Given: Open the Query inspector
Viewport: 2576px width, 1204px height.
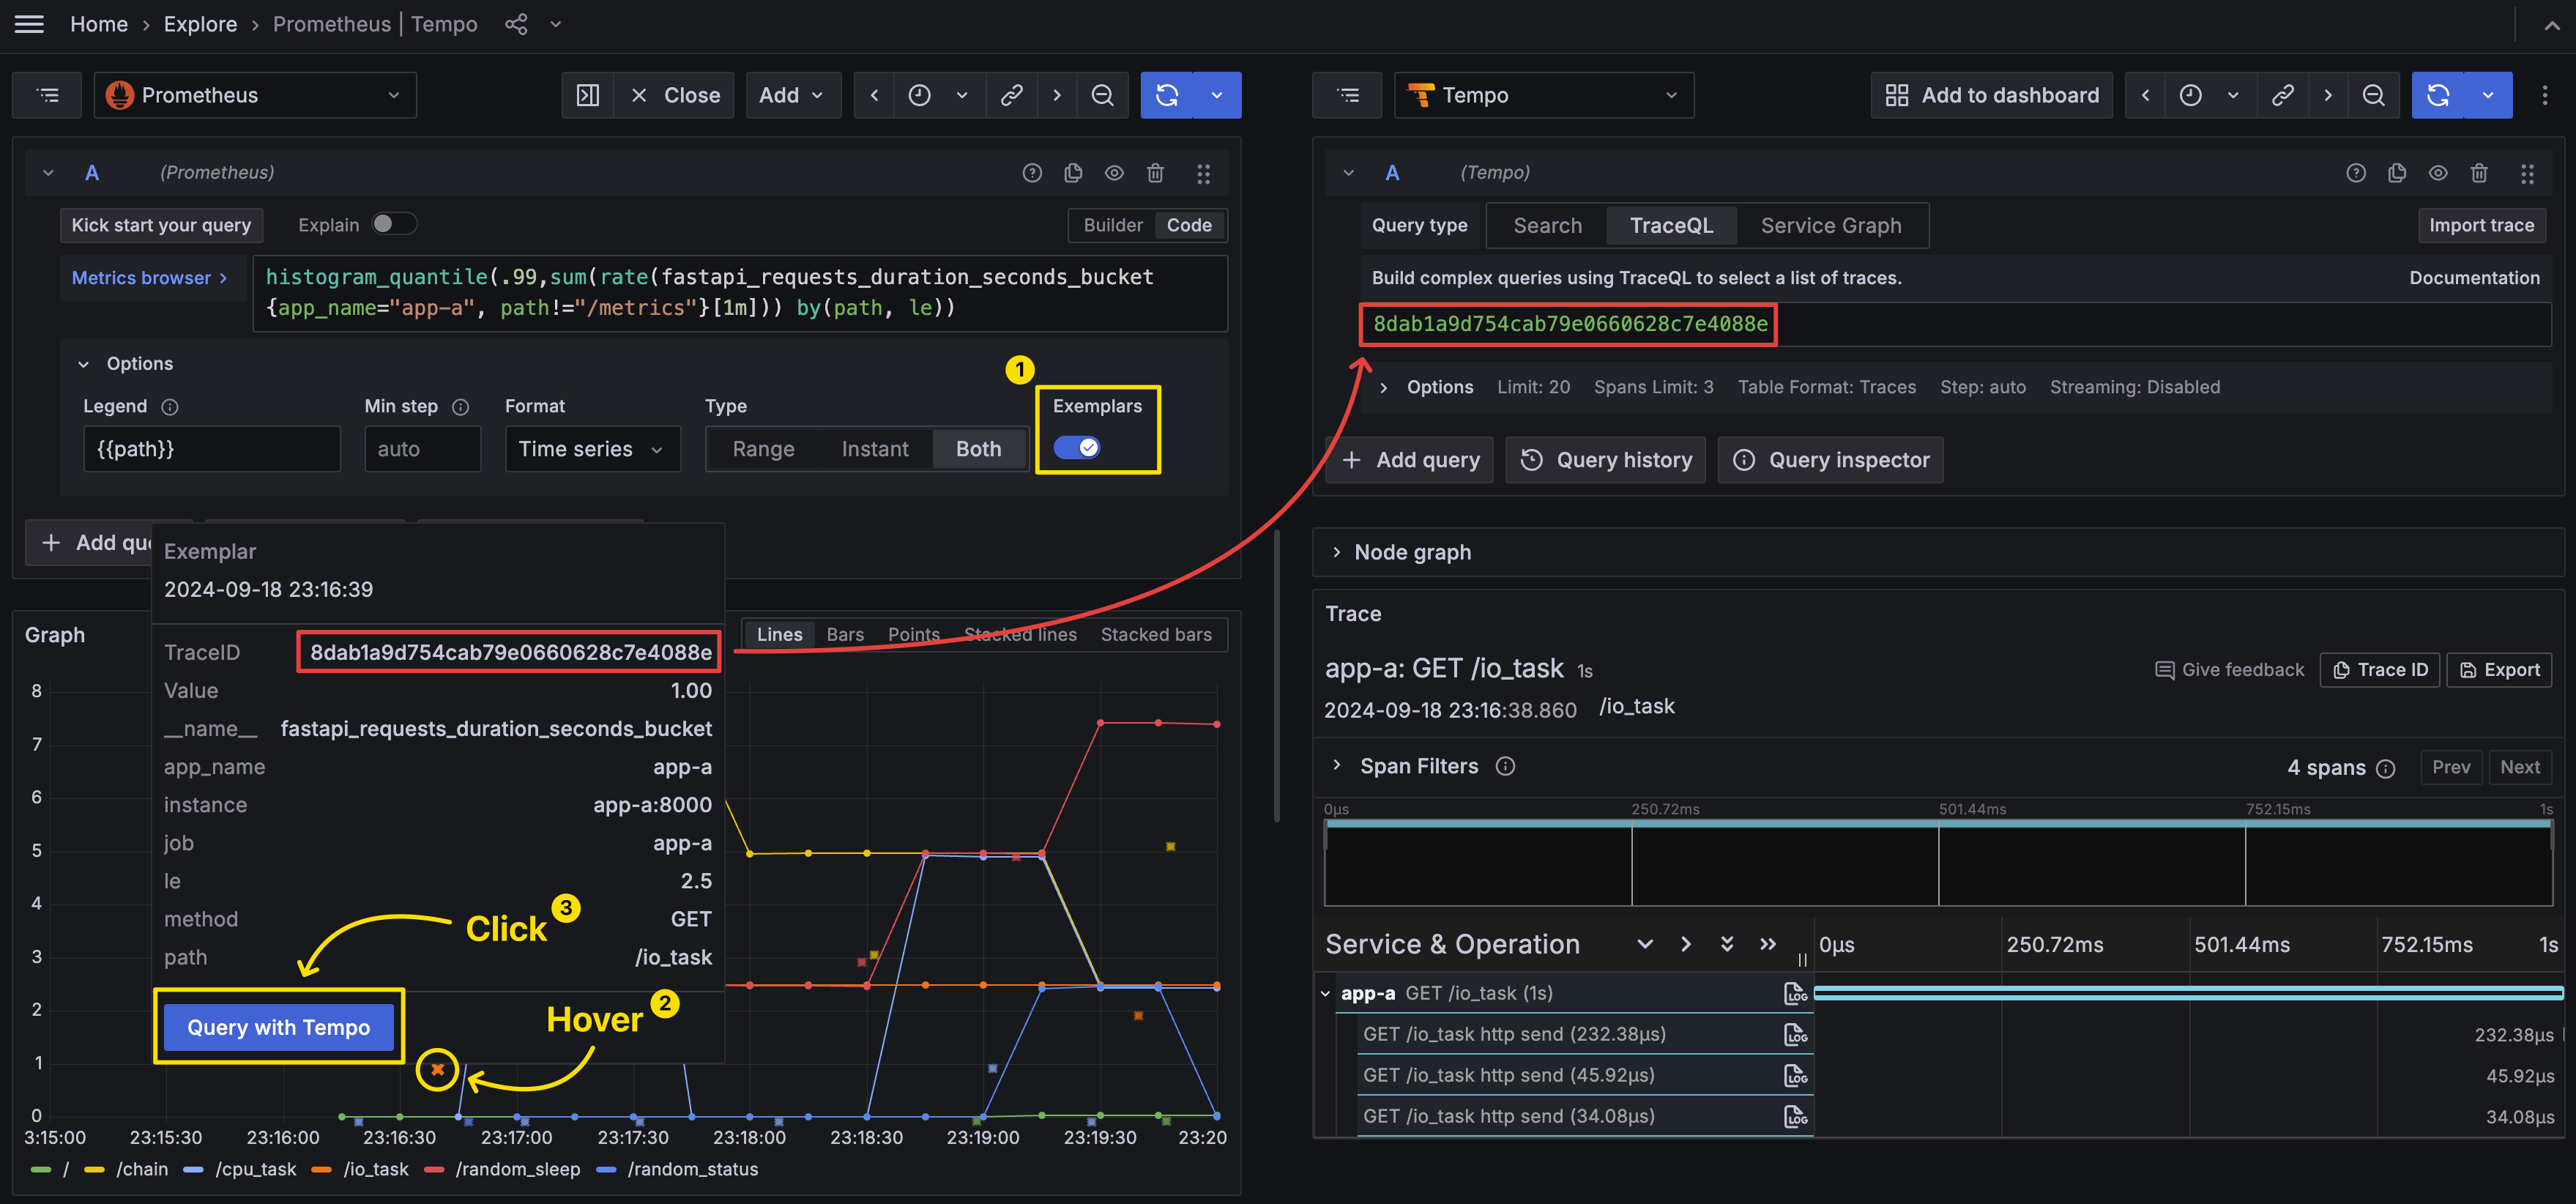Looking at the screenshot, I should point(1830,460).
